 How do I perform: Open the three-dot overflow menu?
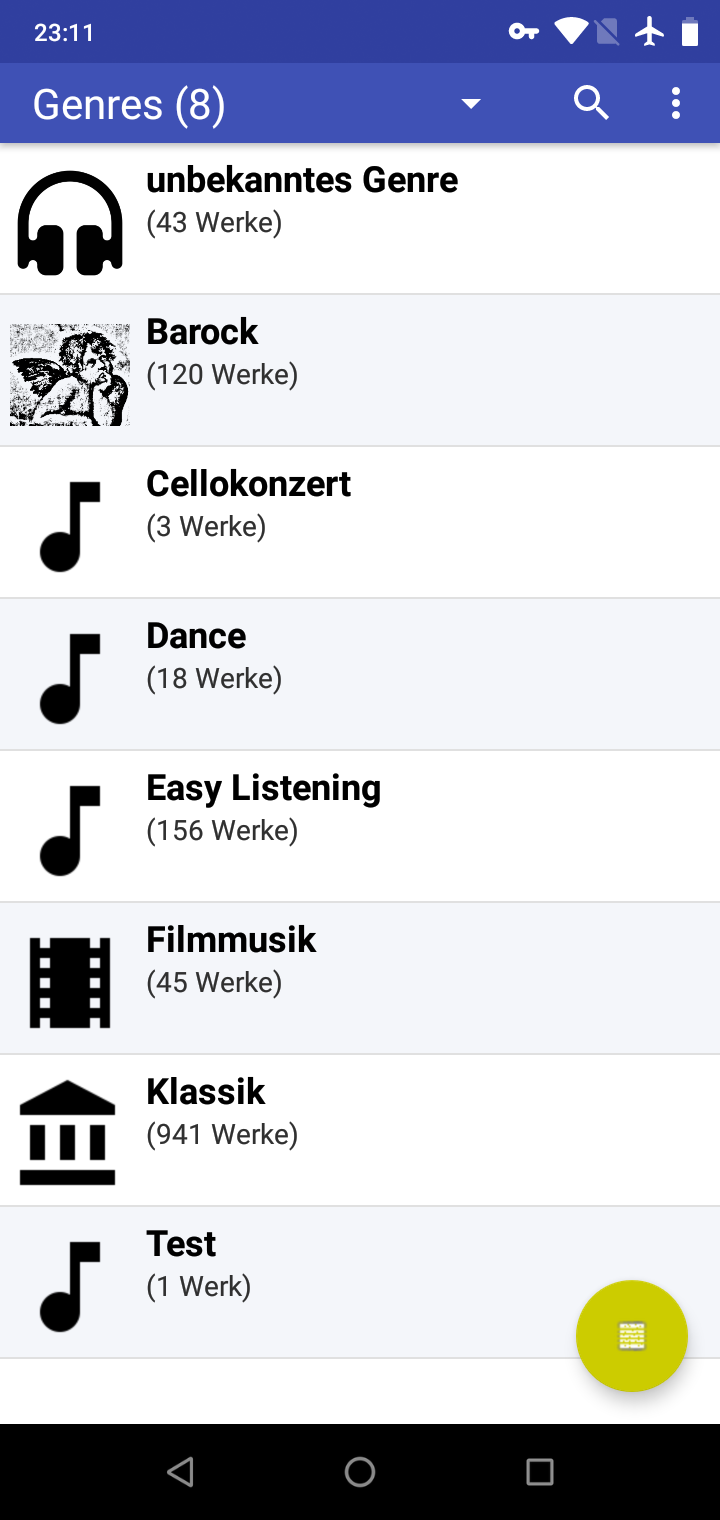pyautogui.click(x=676, y=103)
